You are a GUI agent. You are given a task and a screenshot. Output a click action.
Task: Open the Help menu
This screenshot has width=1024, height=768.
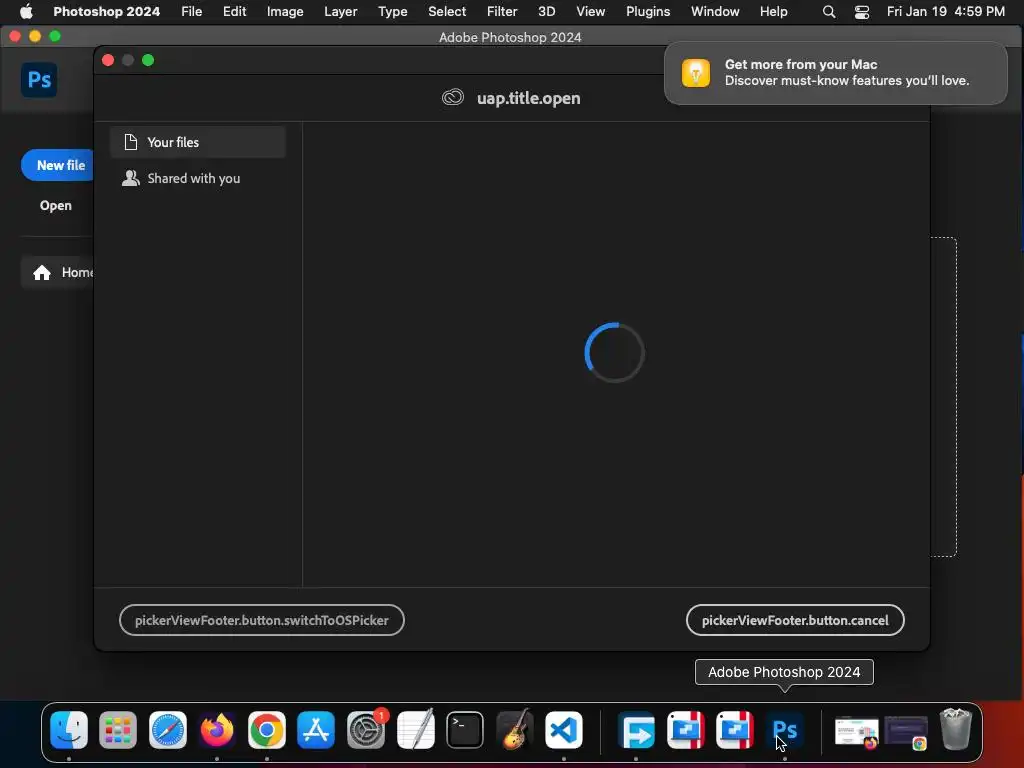pos(773,11)
